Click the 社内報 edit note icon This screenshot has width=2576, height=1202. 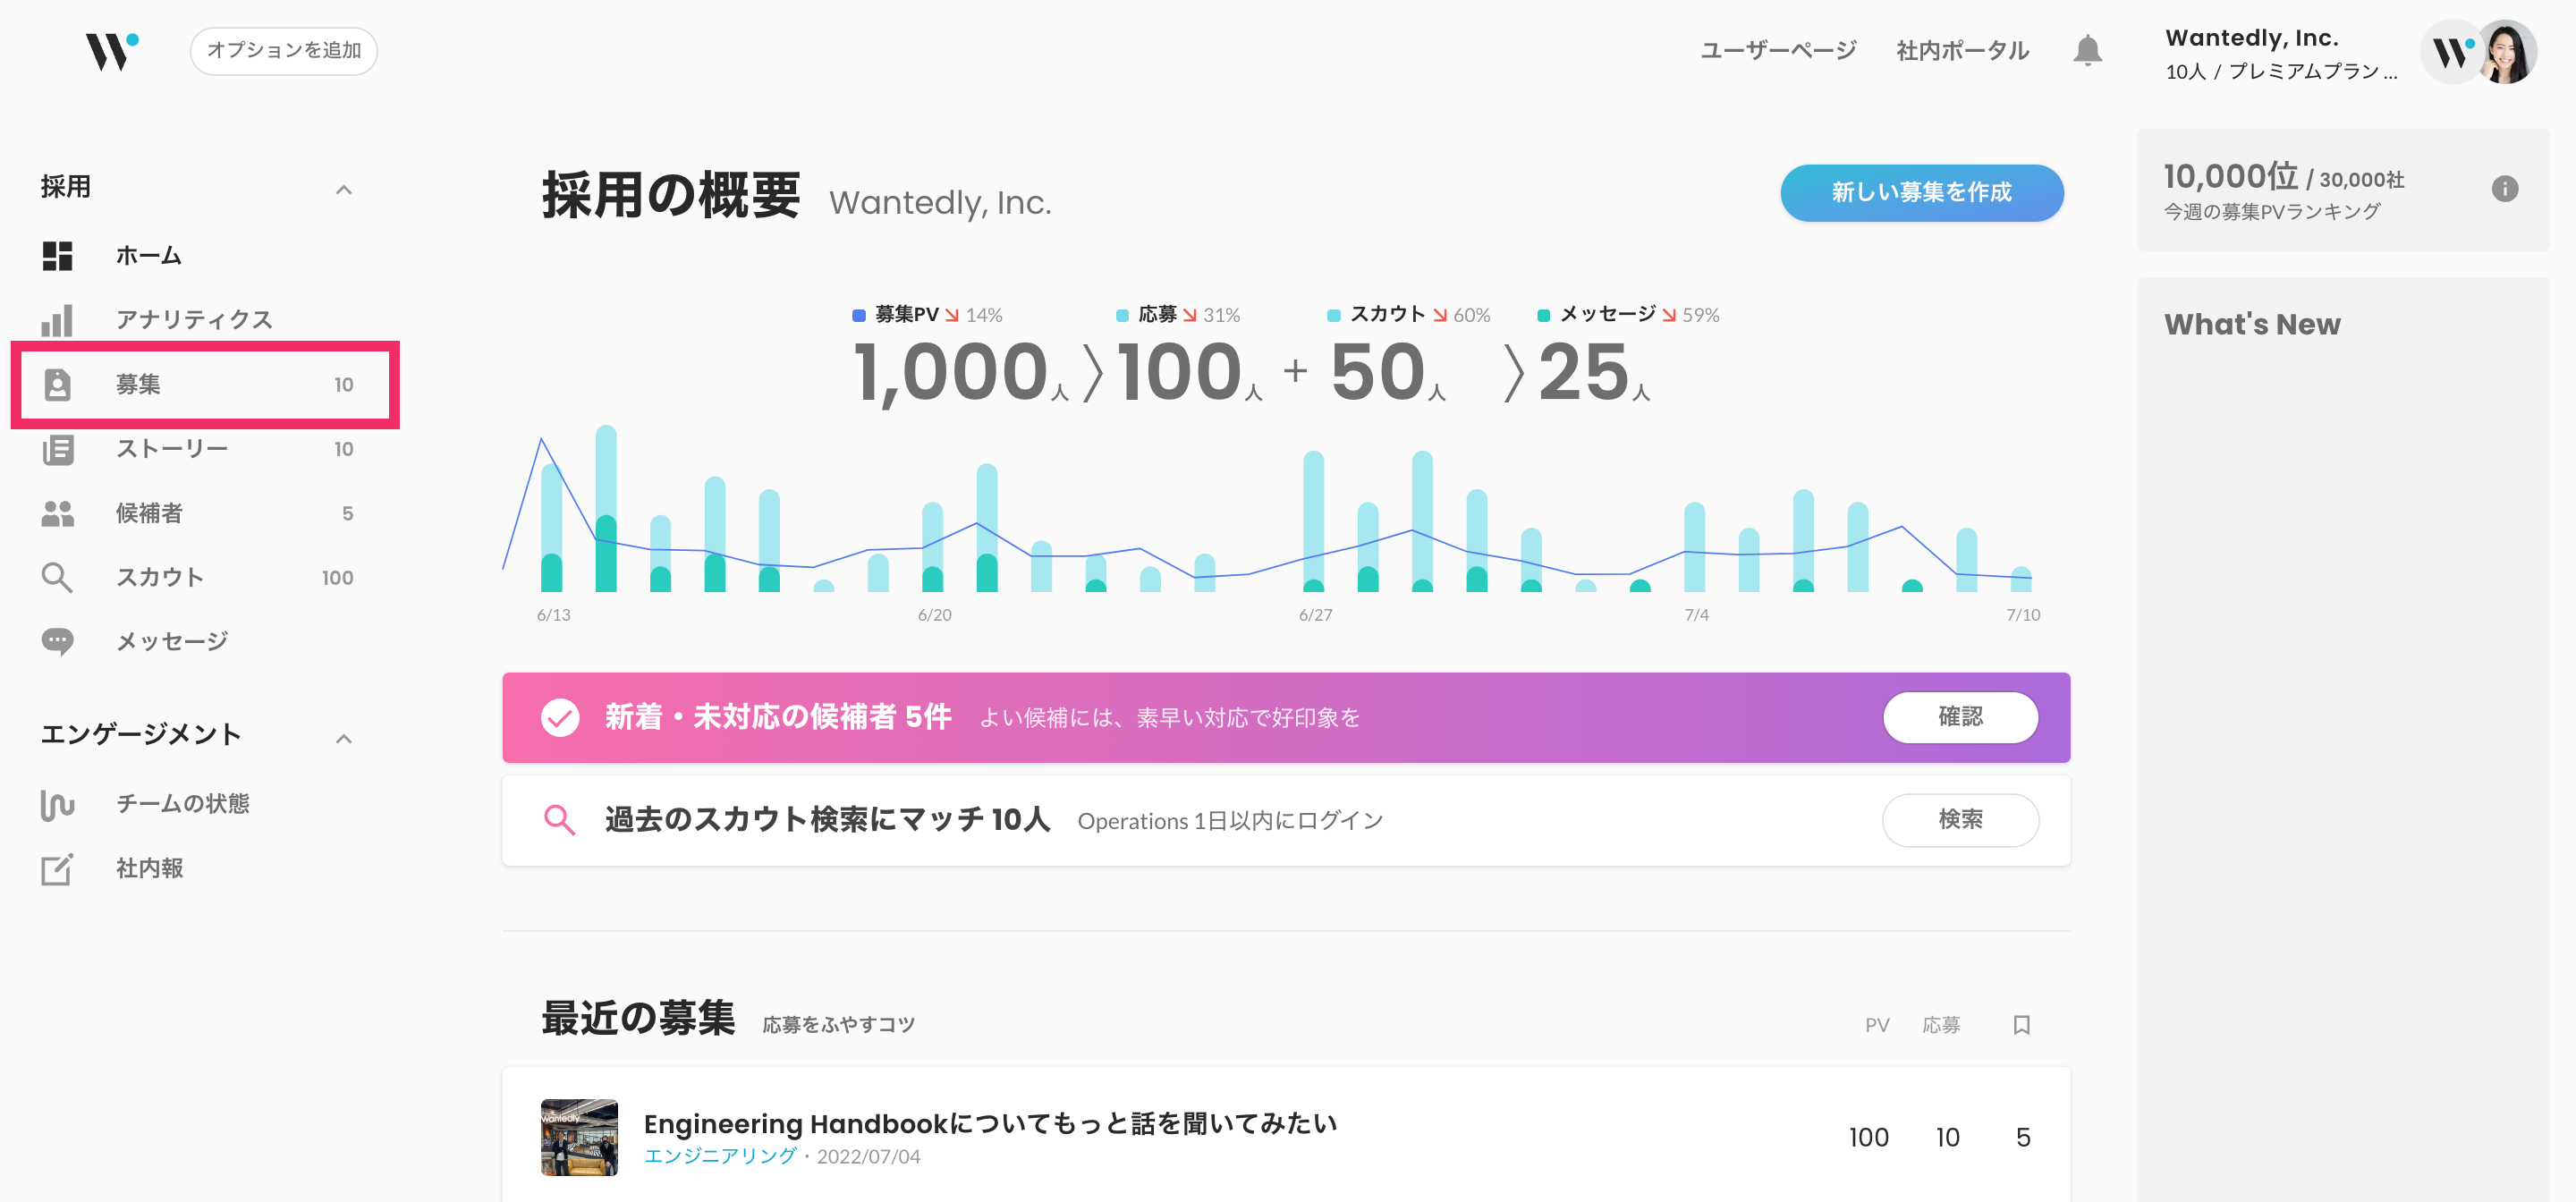[58, 868]
